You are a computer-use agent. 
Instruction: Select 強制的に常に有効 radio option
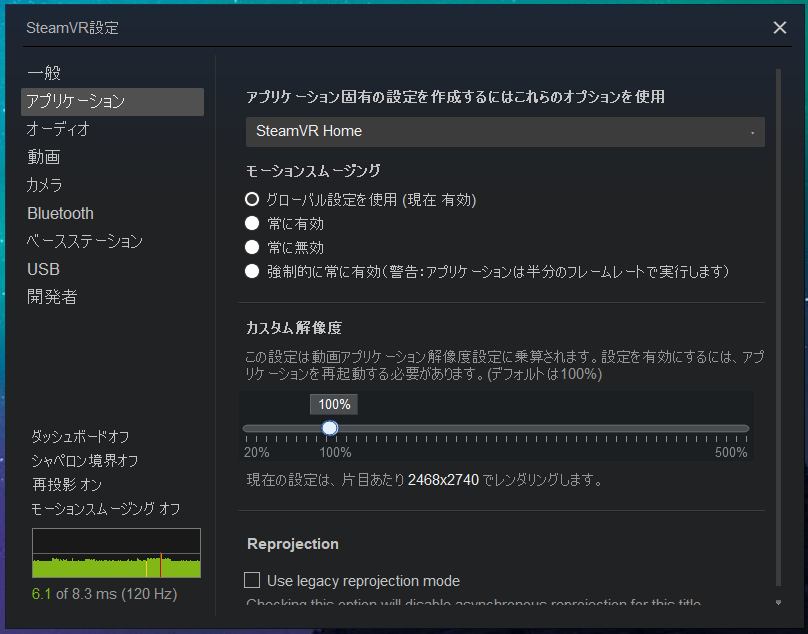[x=252, y=271]
